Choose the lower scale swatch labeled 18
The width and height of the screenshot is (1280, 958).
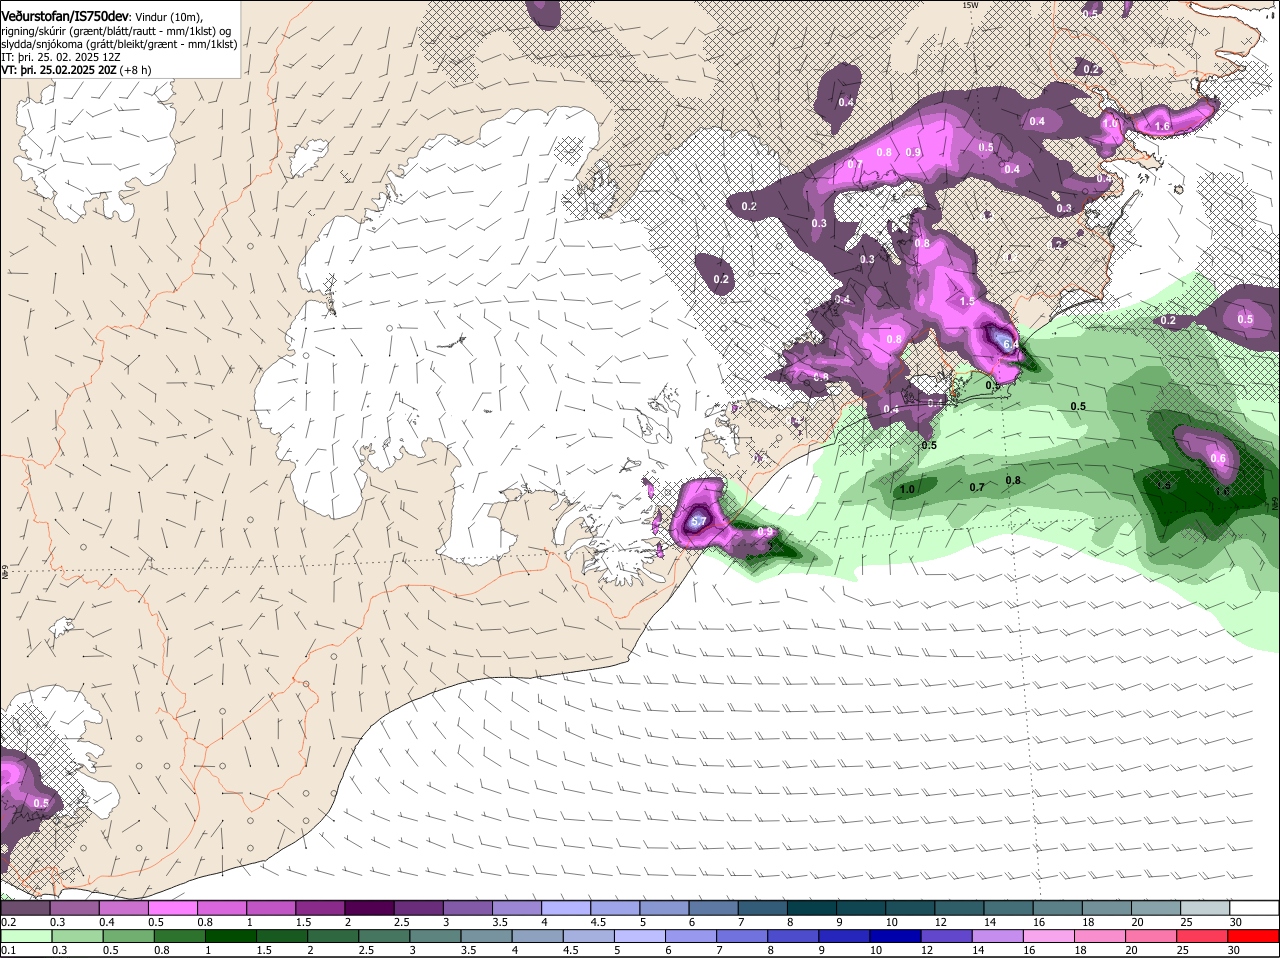tap(1101, 936)
